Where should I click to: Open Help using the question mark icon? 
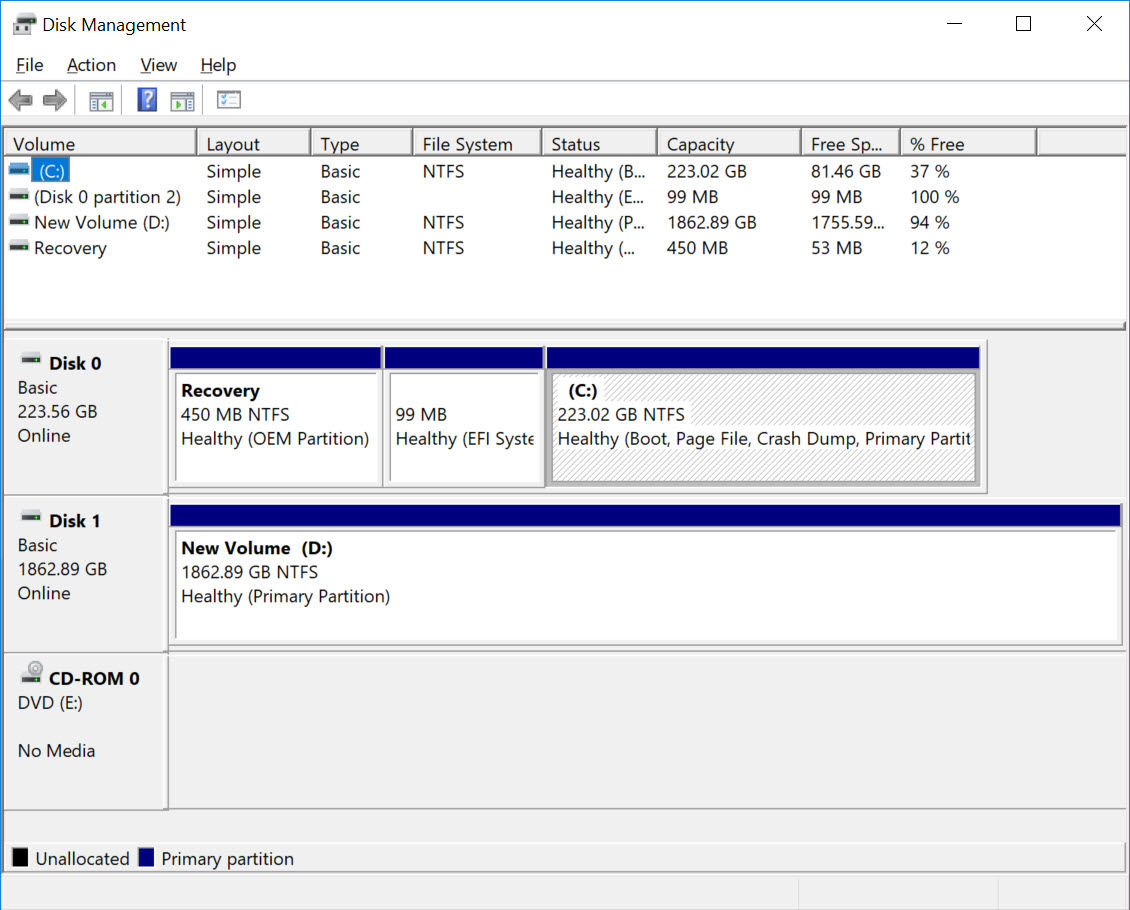pyautogui.click(x=146, y=99)
